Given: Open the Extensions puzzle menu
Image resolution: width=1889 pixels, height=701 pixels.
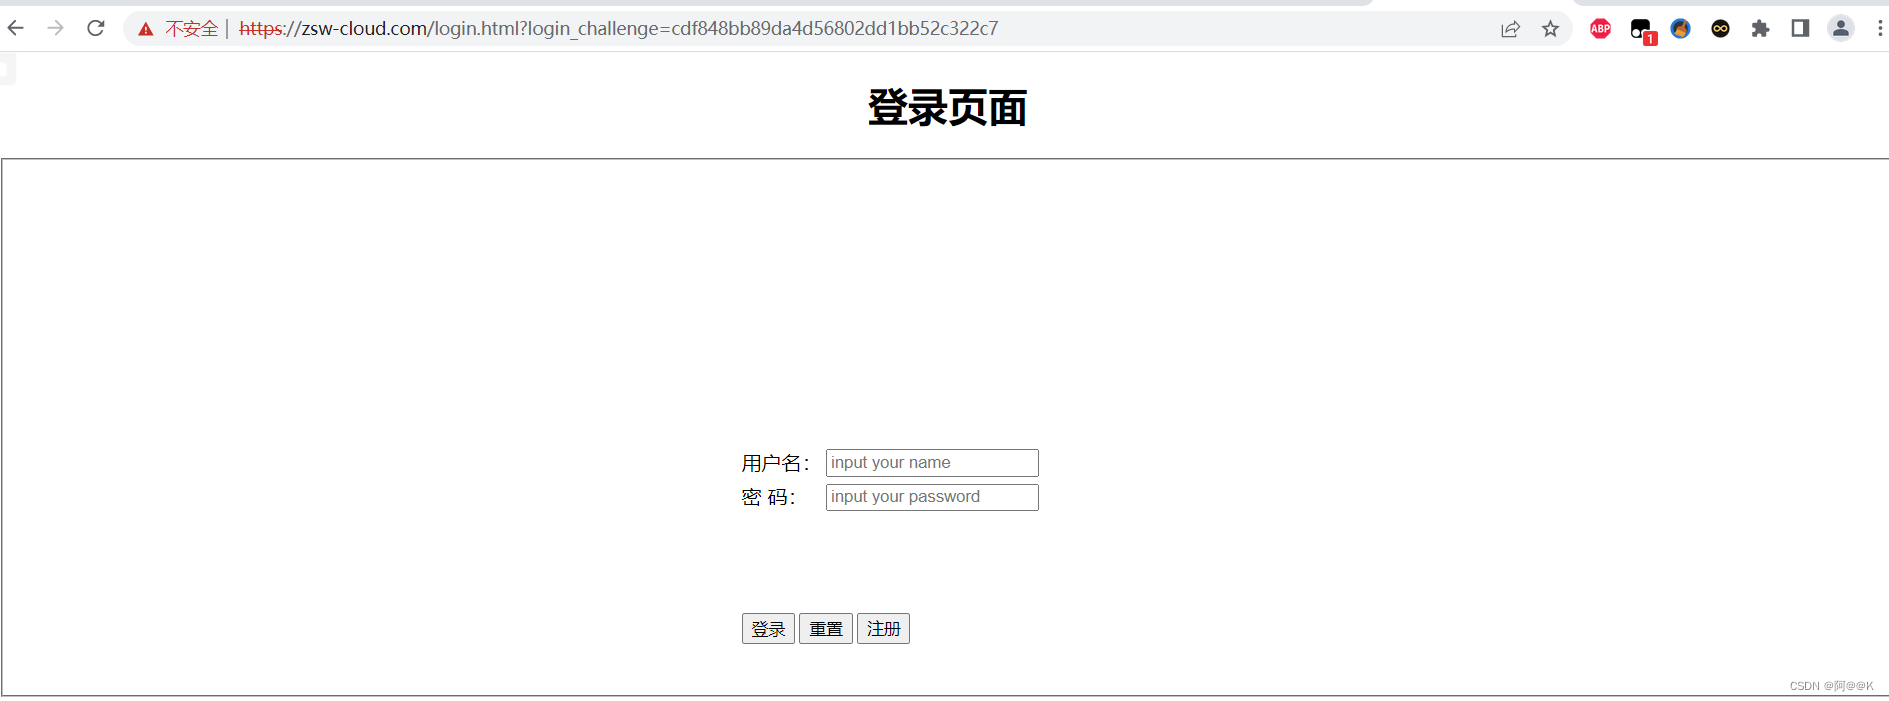Looking at the screenshot, I should [1760, 29].
